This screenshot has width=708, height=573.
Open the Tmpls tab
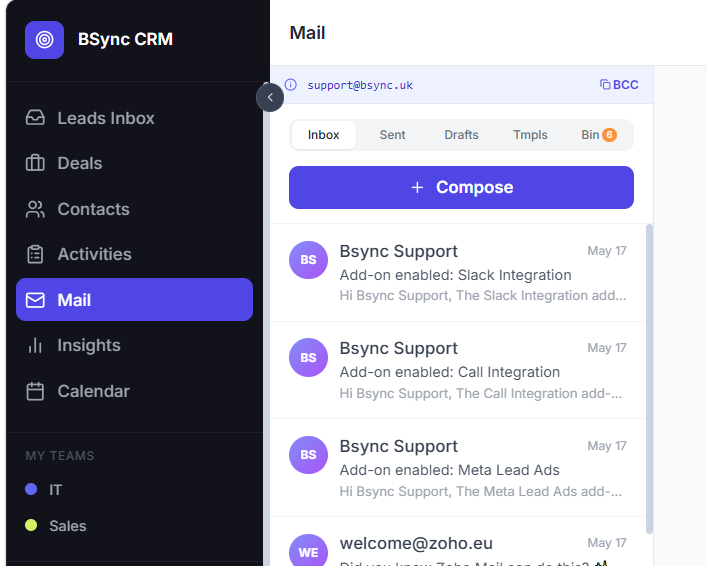pos(530,135)
